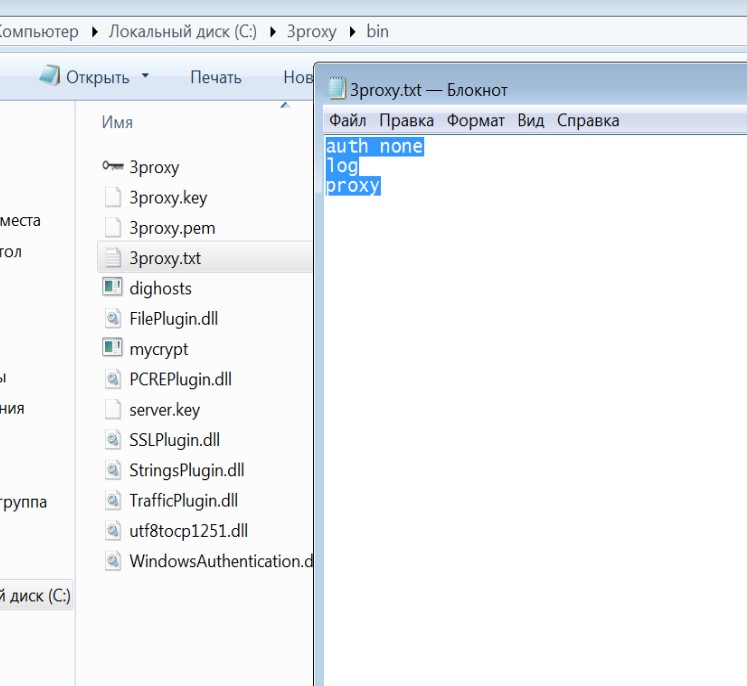This screenshot has height=686, width=747.
Task: Click the Компьютер breadcrumb in address bar
Action: (x=39, y=31)
